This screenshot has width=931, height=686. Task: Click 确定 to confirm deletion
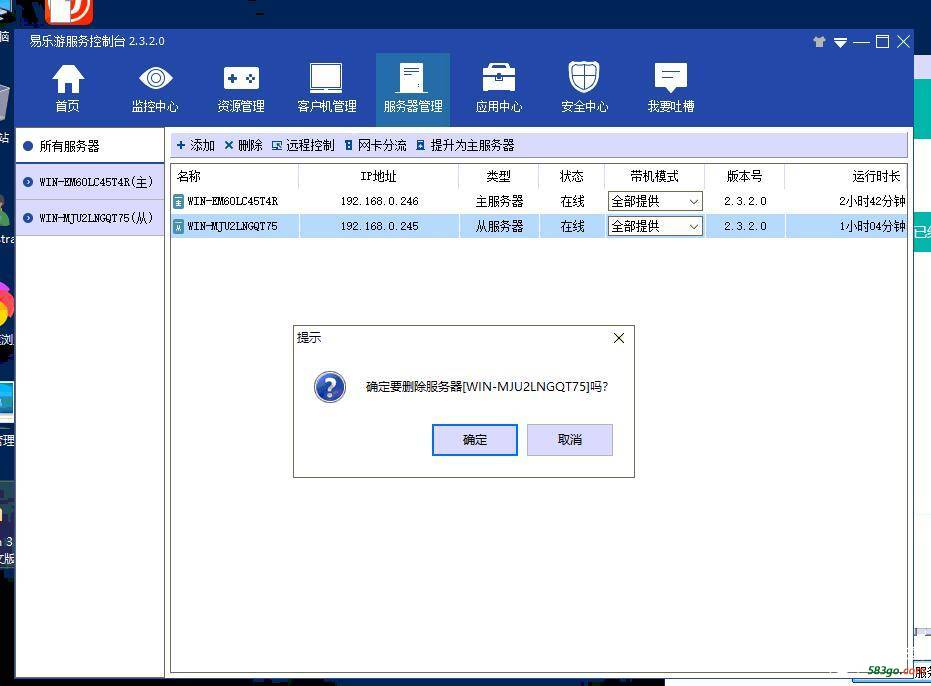[x=474, y=440]
